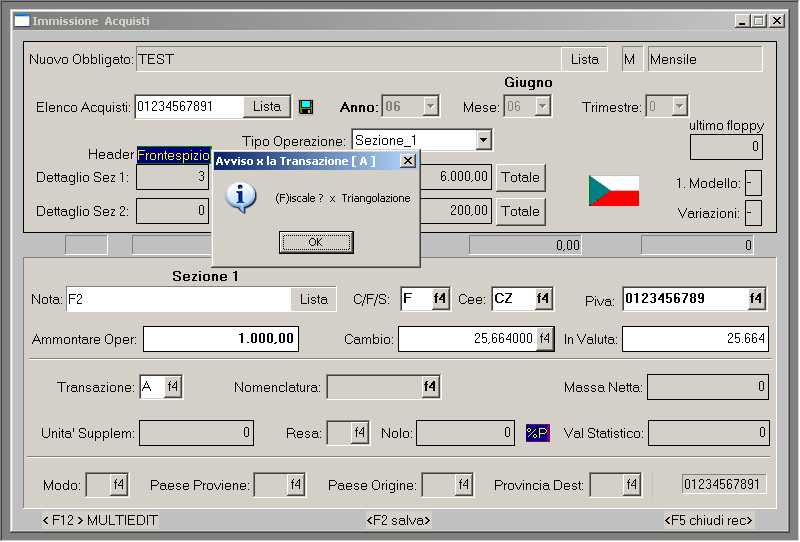
Task: Click the info icon in the dialog
Action: [240, 197]
